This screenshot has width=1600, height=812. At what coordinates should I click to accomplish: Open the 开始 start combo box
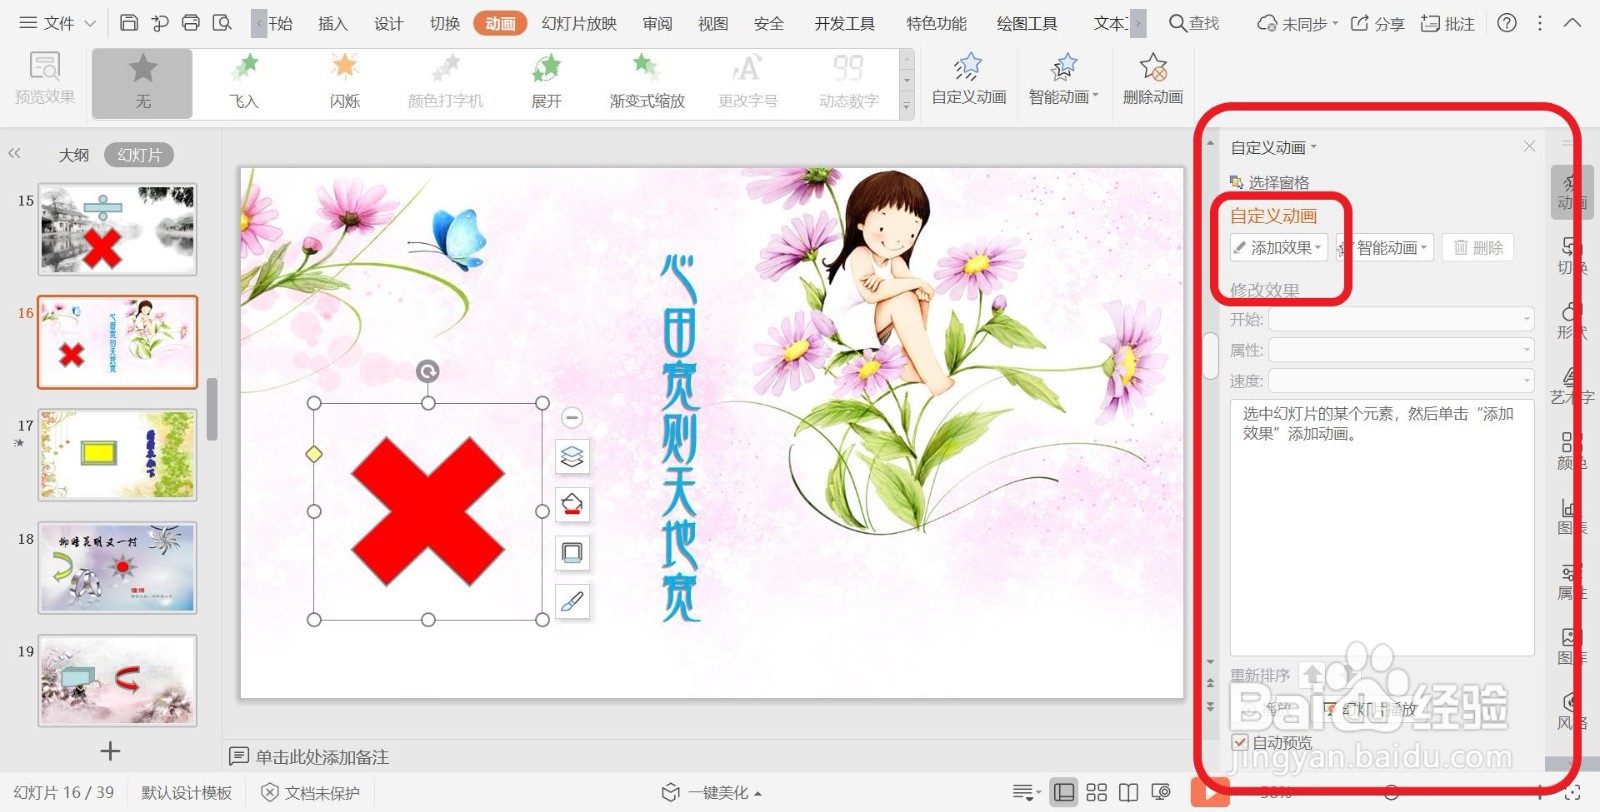tap(1401, 320)
